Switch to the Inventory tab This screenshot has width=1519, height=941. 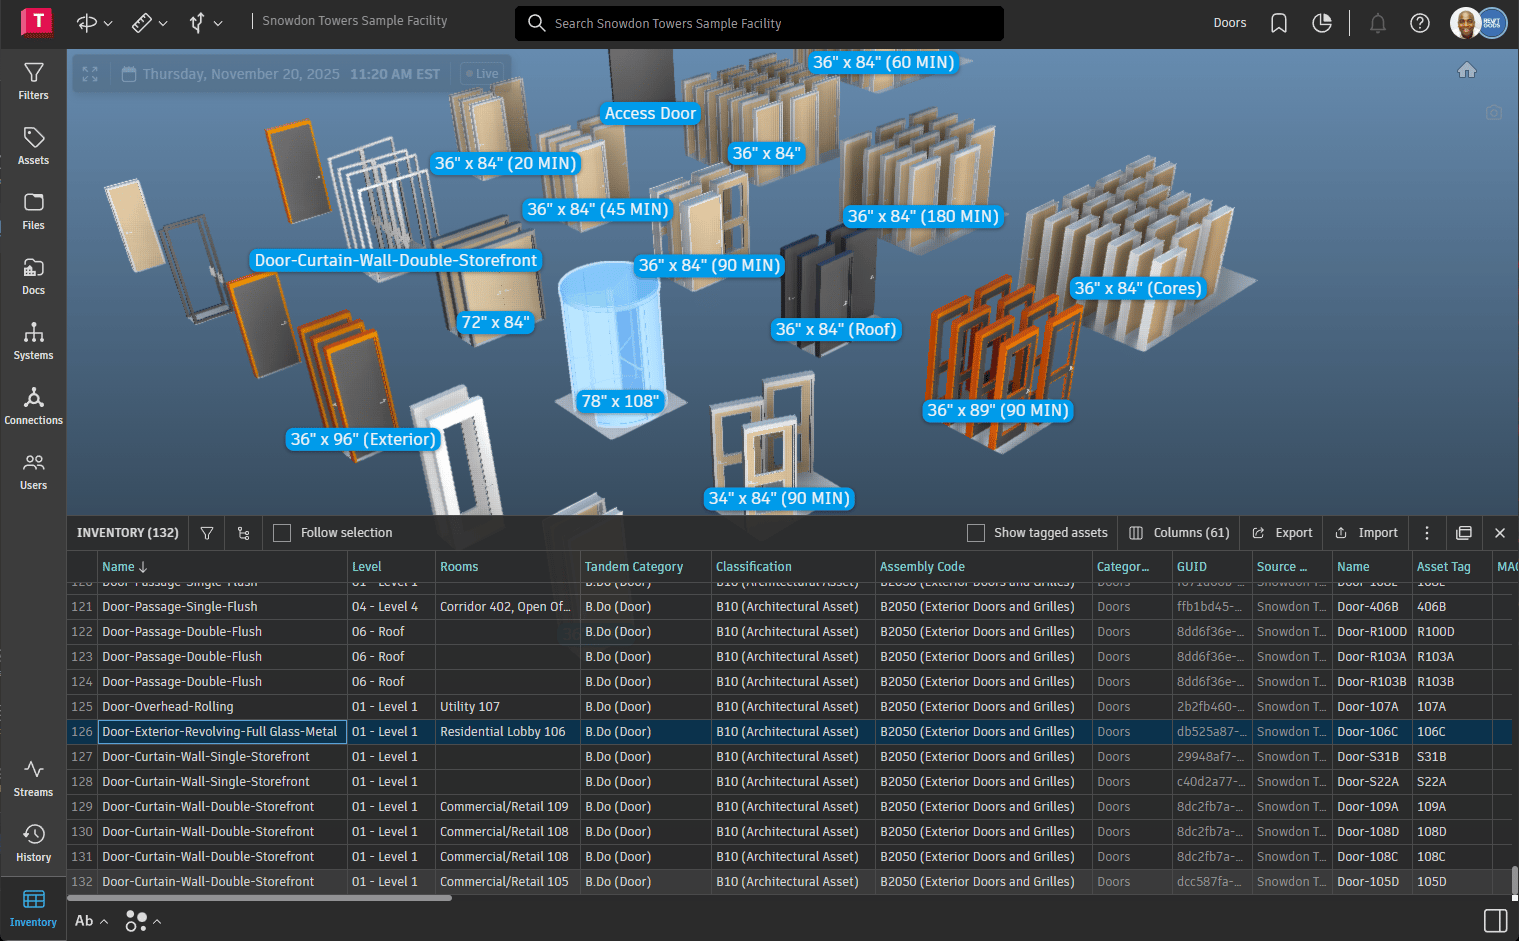tap(33, 908)
